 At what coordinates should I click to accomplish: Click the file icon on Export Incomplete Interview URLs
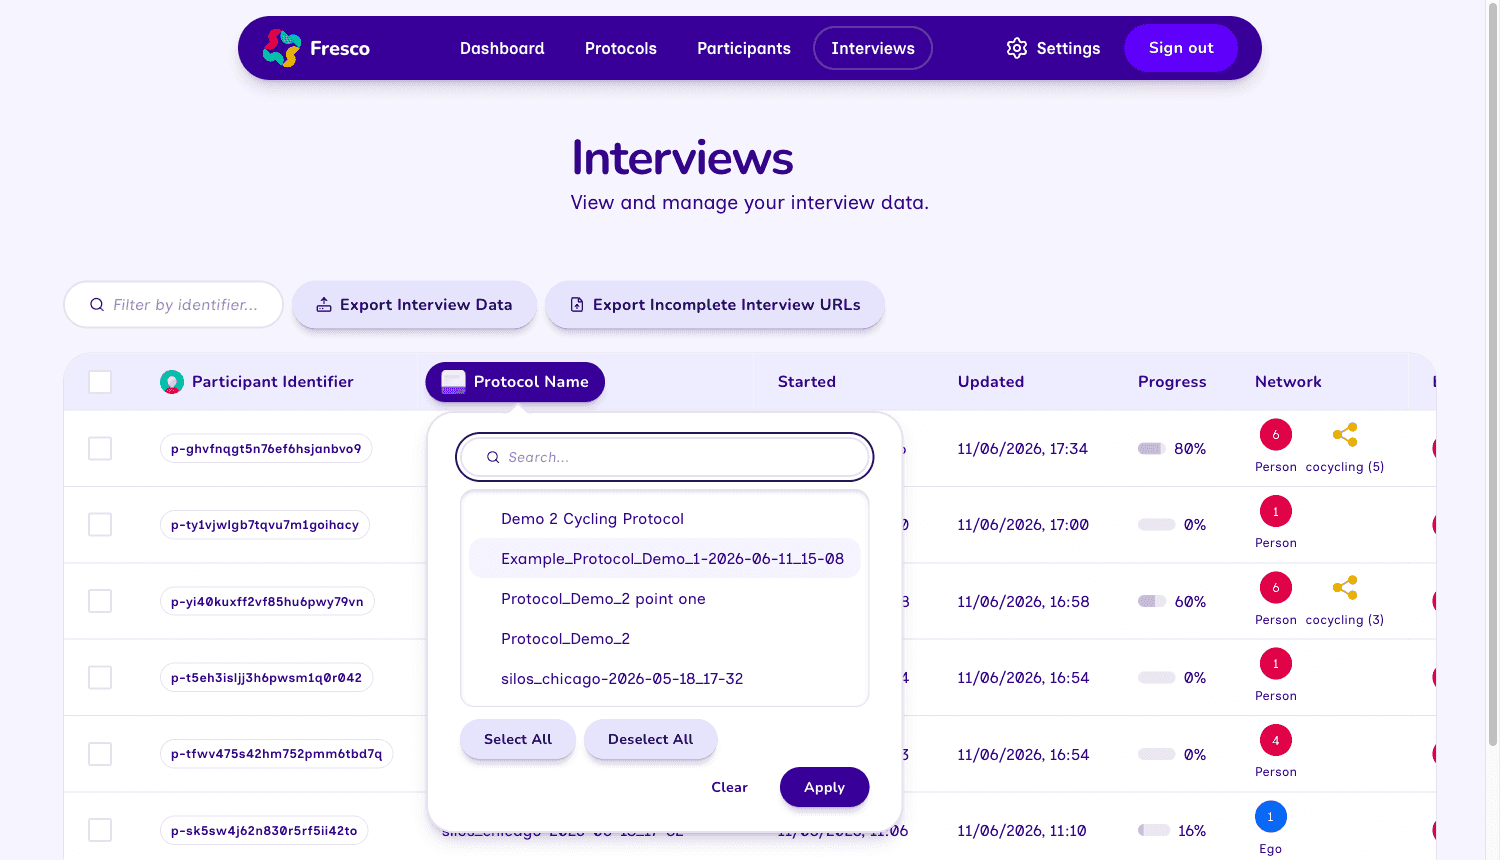[x=577, y=305]
